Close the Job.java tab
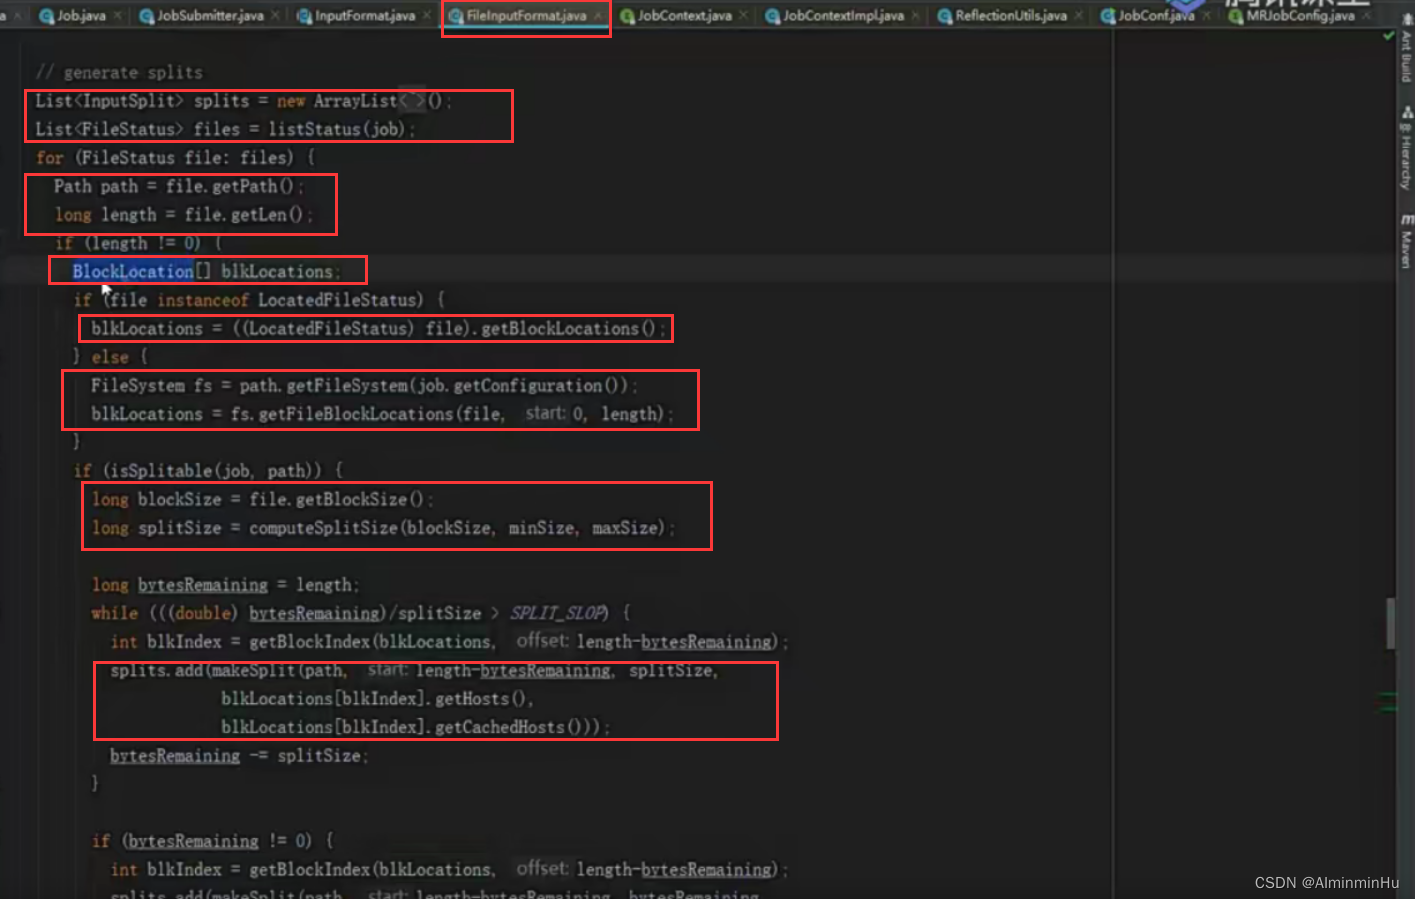This screenshot has height=899, width=1415. 118,16
